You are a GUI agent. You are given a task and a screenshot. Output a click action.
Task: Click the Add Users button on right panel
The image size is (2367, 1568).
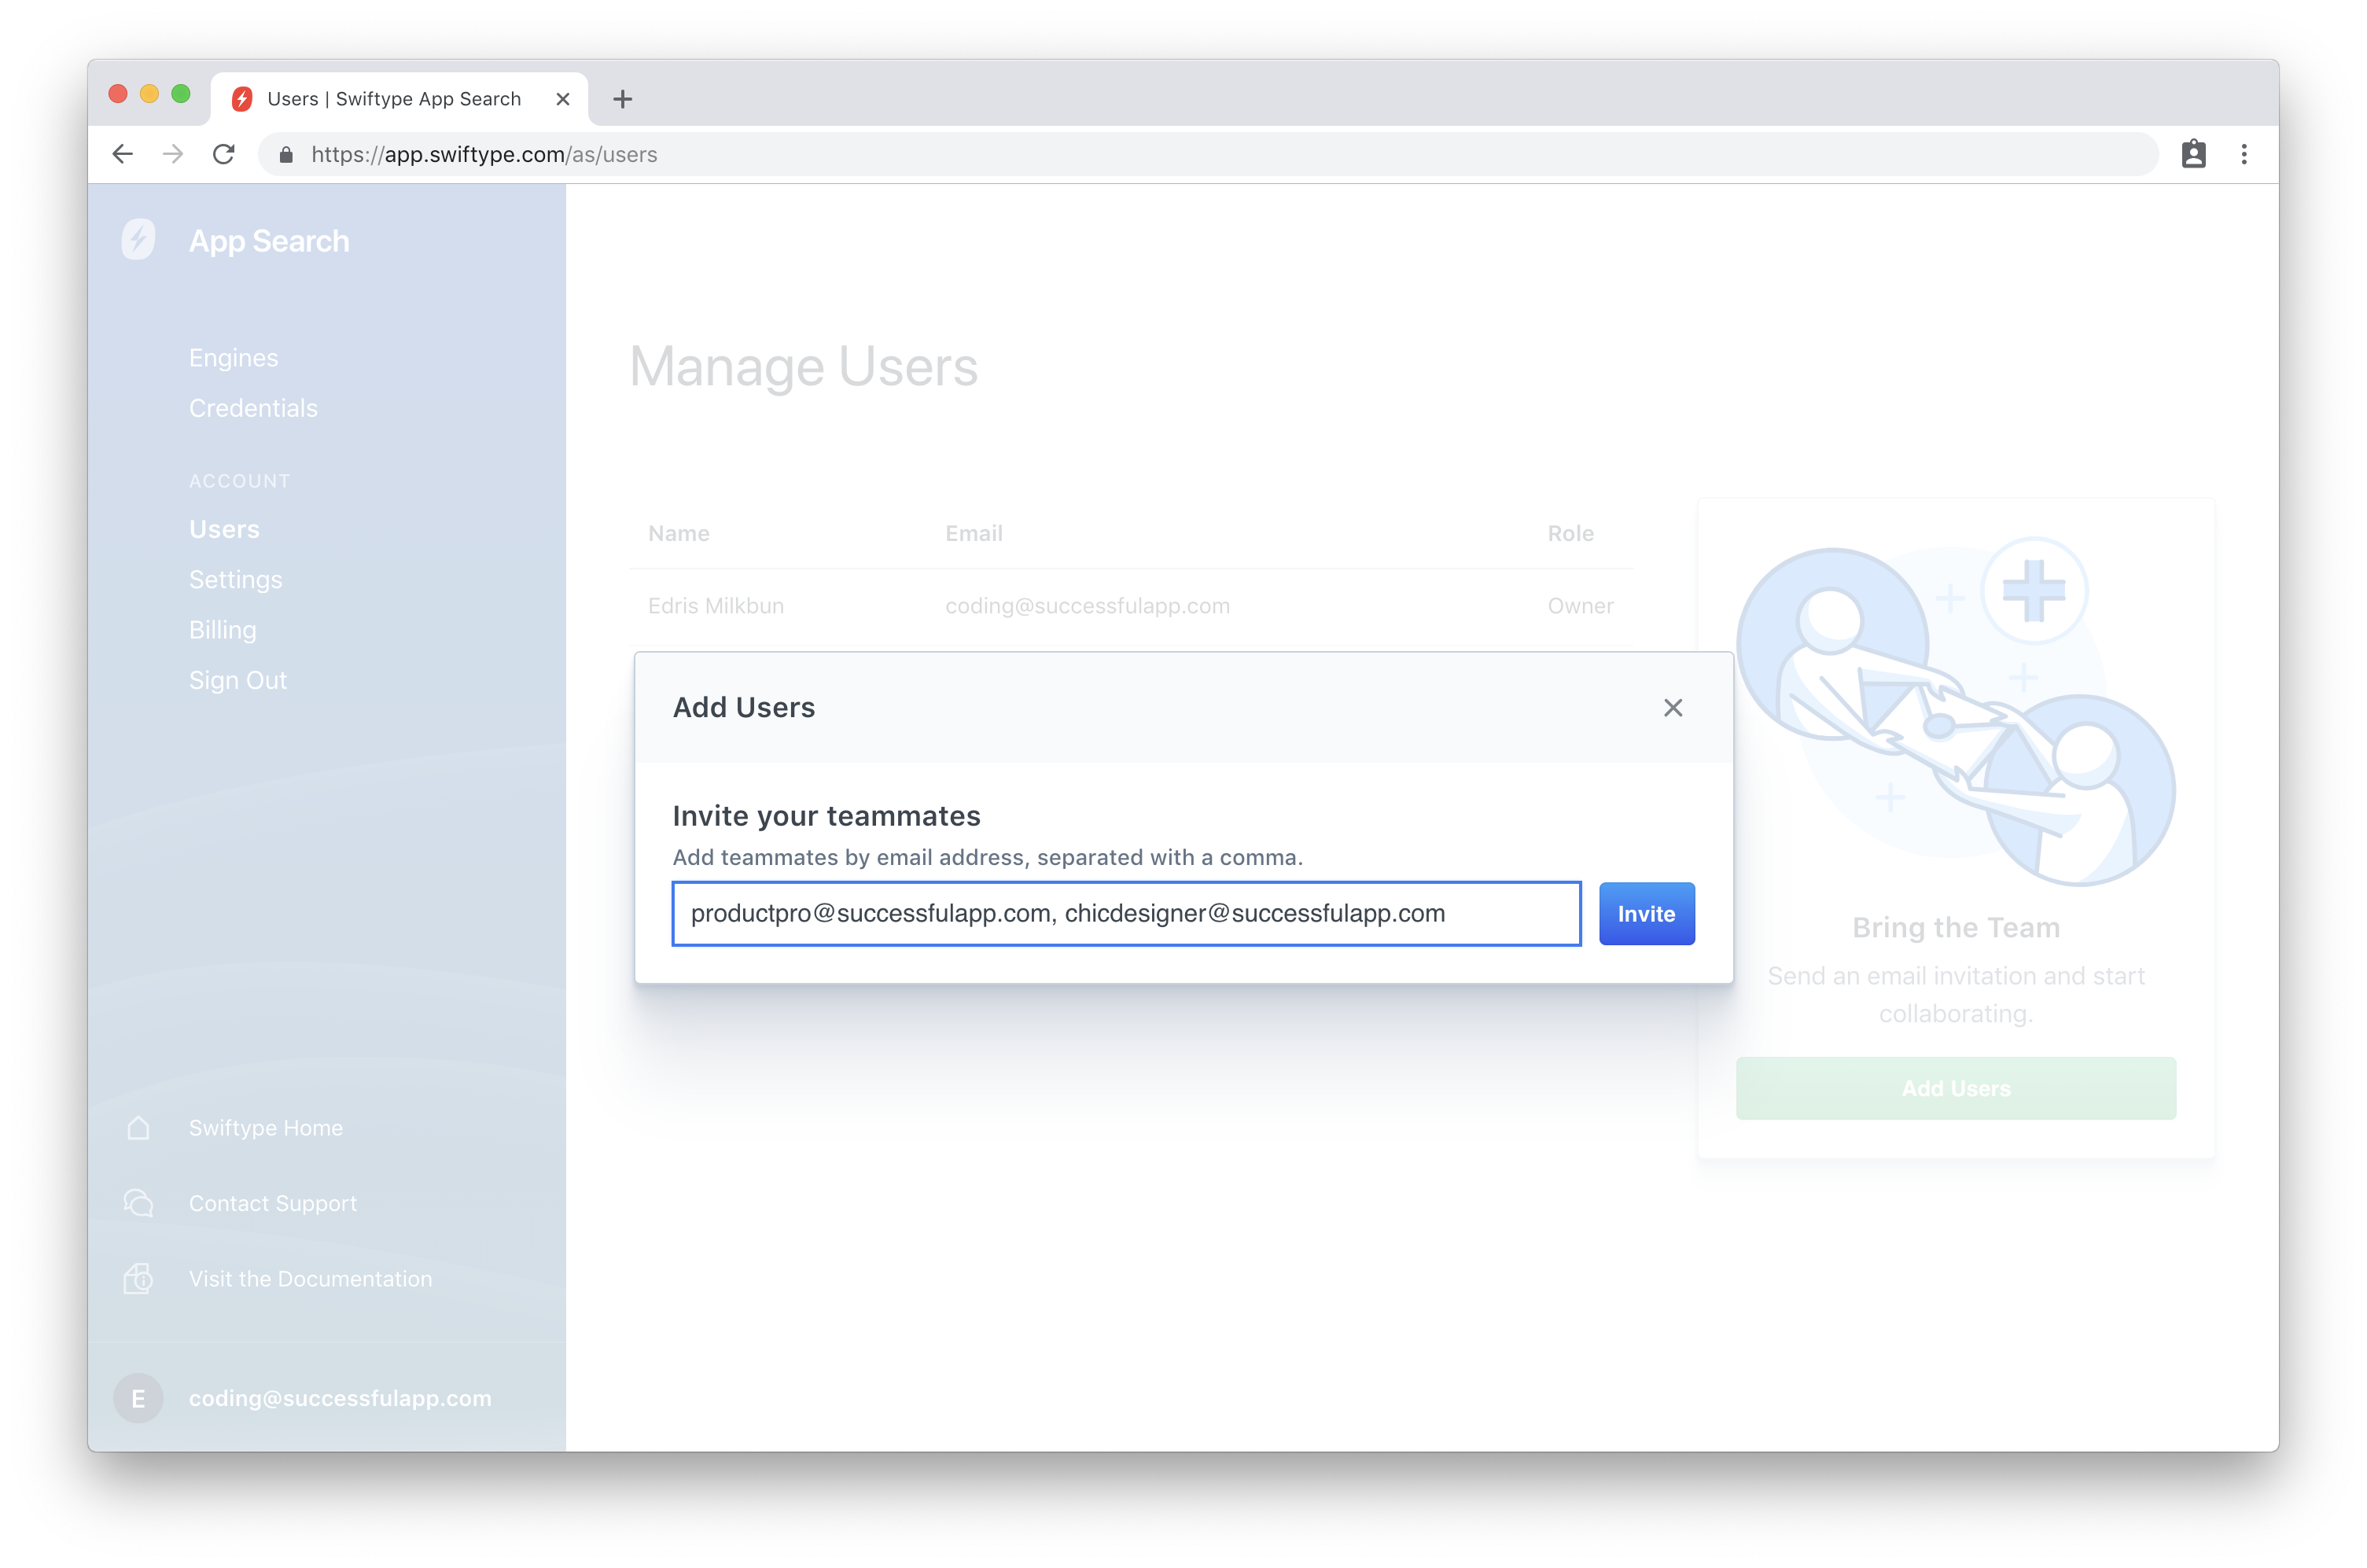point(1956,1087)
